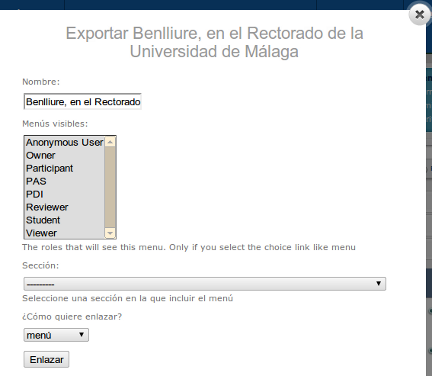The height and width of the screenshot is (376, 432).
Task: Select Owner in the roles list
Action: pyautogui.click(x=64, y=155)
